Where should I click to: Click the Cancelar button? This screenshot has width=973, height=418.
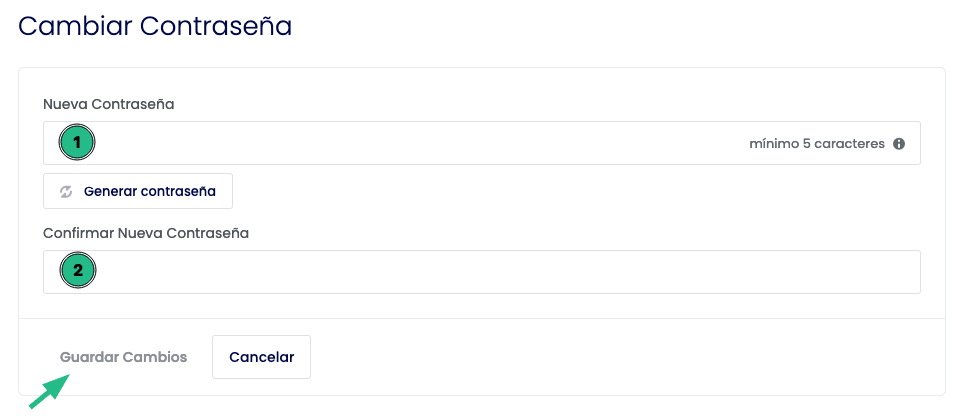click(261, 357)
